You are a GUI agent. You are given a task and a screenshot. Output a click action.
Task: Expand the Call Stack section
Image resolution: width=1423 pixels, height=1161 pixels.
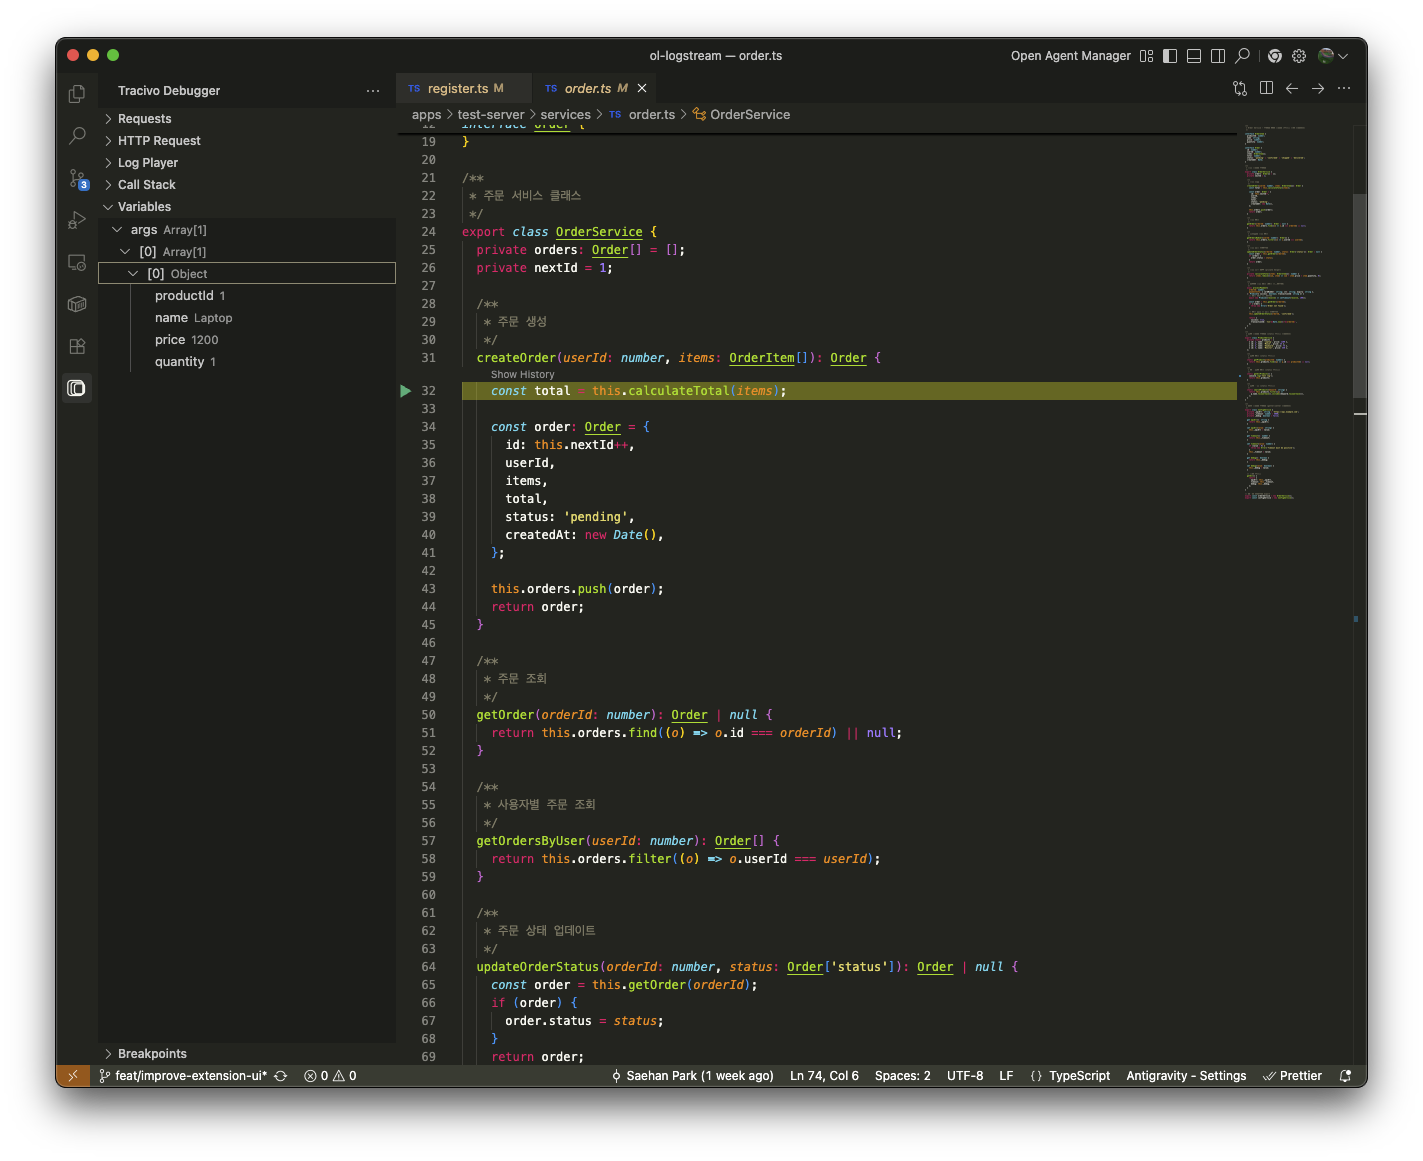[146, 185]
